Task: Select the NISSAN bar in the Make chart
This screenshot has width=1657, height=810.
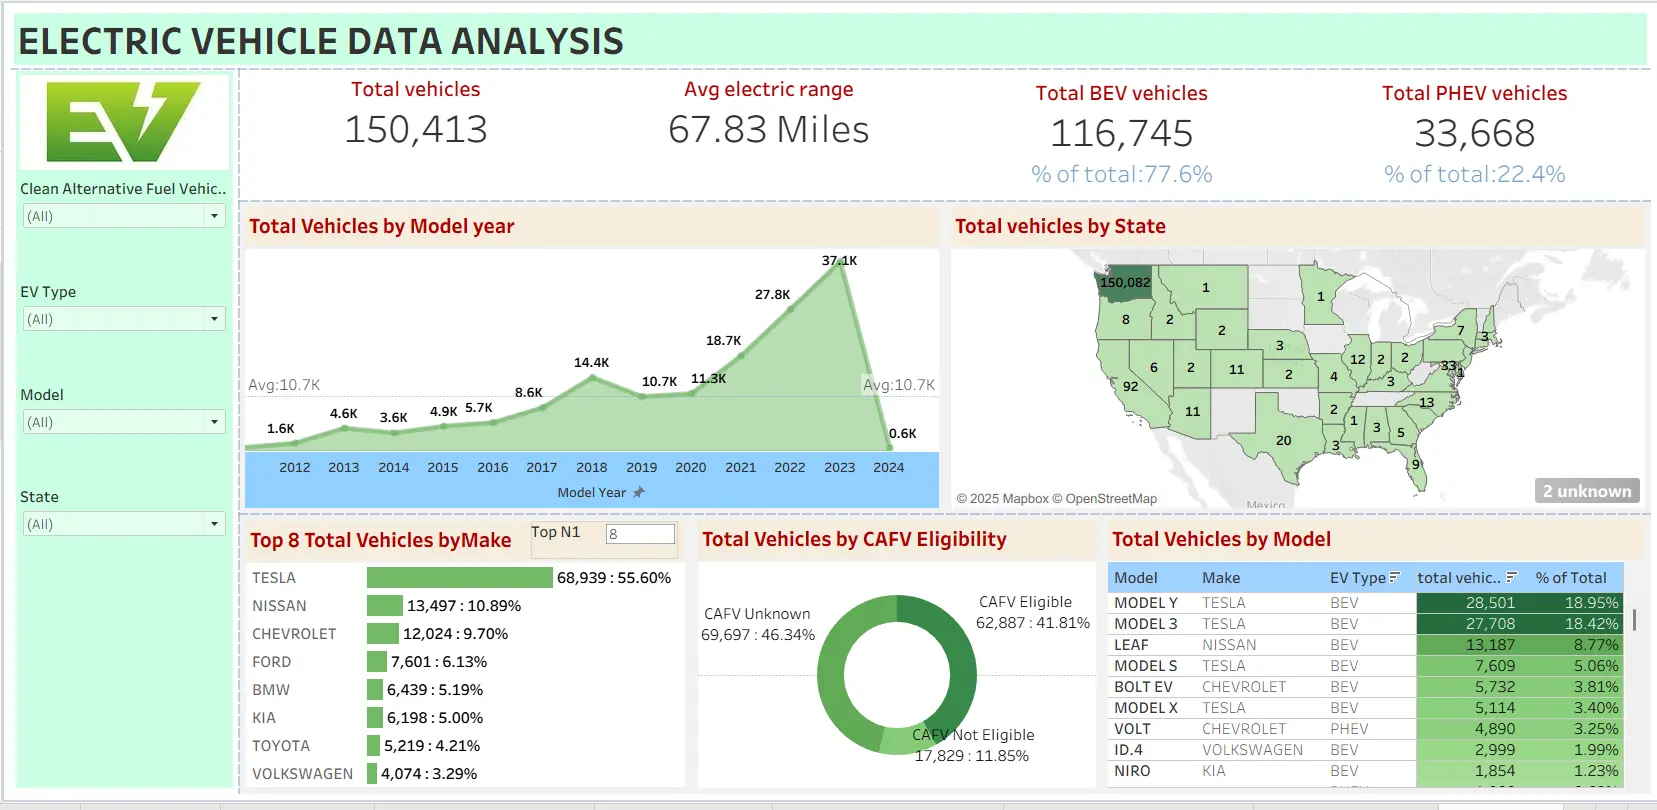Action: point(384,606)
